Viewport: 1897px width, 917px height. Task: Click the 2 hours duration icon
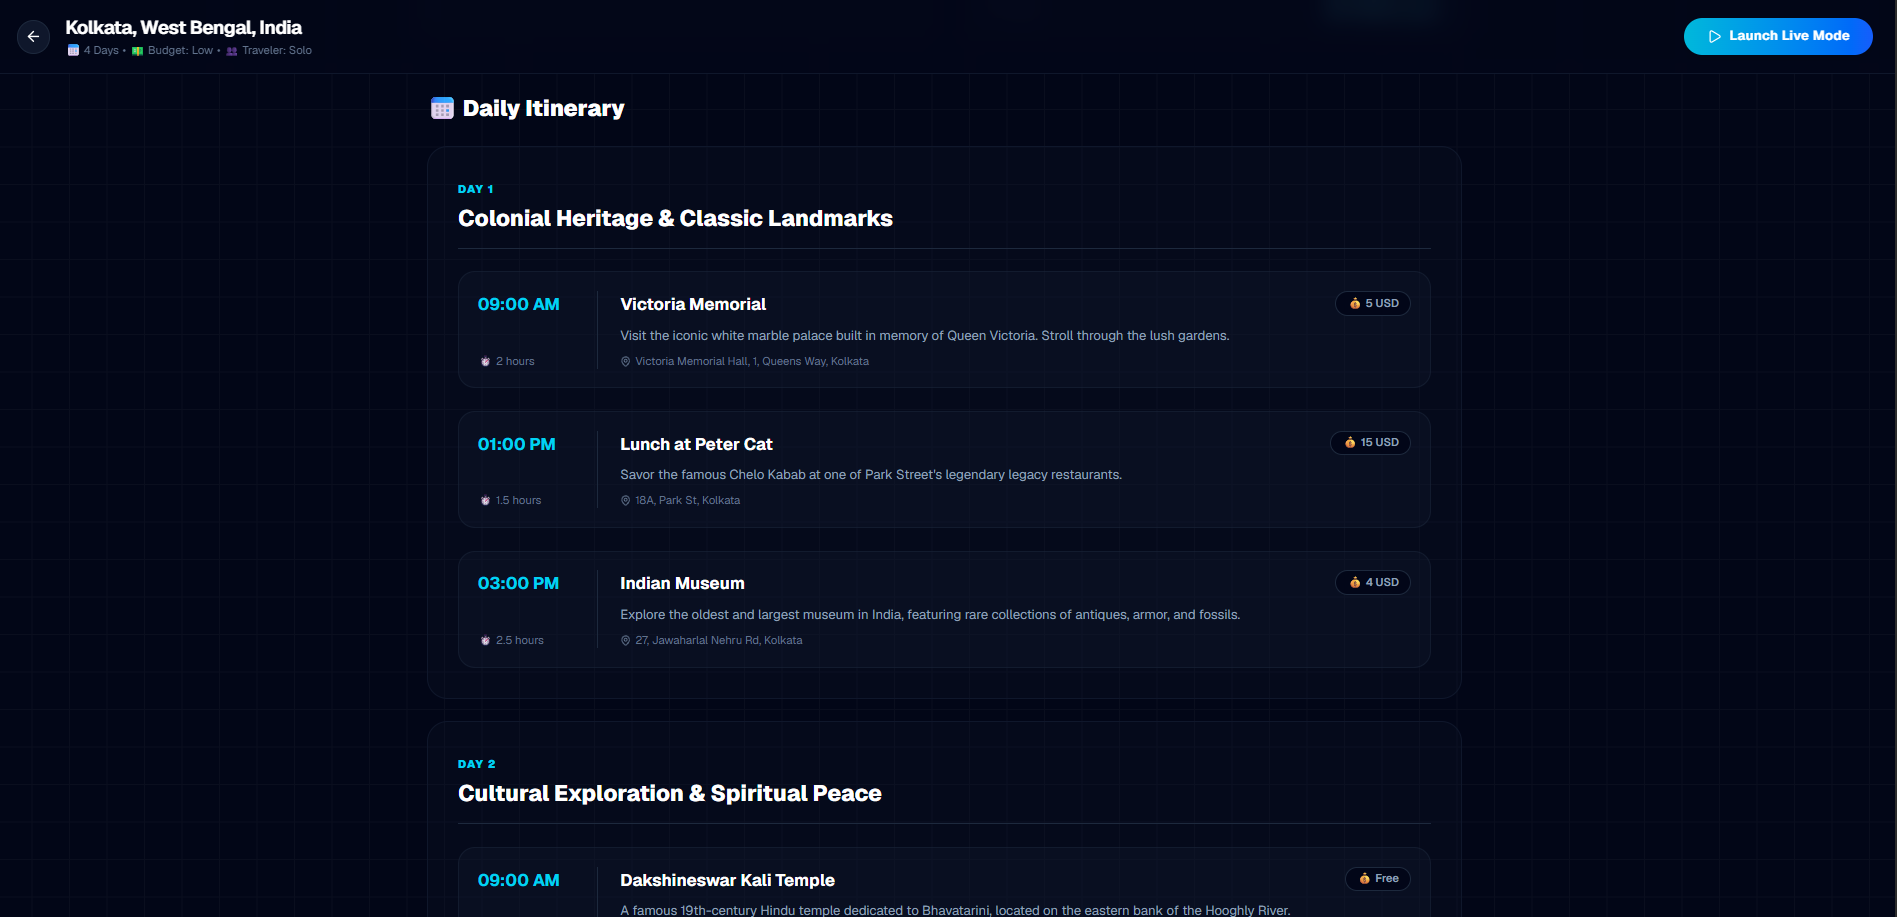pyautogui.click(x=485, y=361)
